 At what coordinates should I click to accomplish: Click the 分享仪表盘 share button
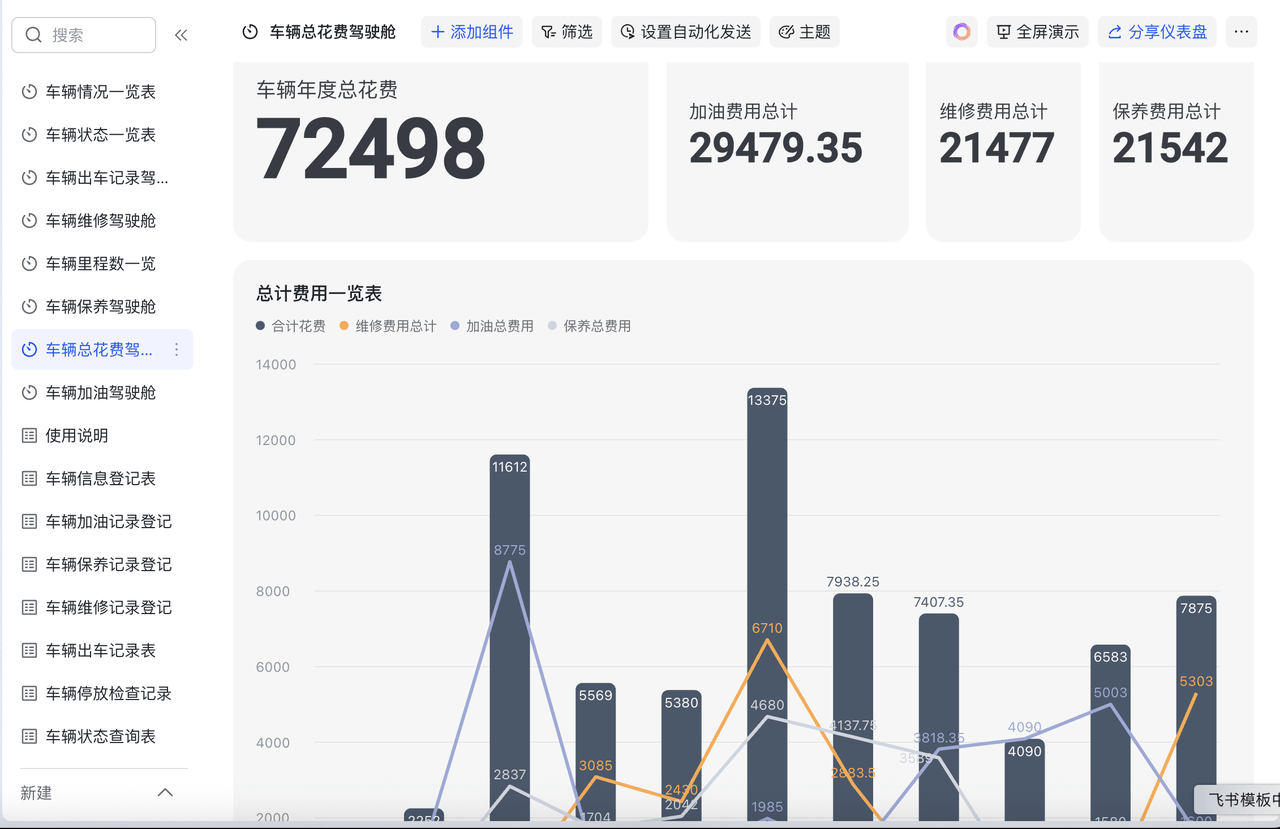(x=1156, y=32)
